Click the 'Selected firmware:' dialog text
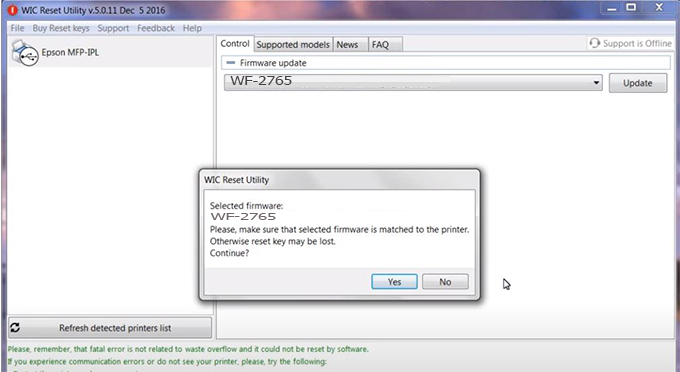 click(246, 206)
